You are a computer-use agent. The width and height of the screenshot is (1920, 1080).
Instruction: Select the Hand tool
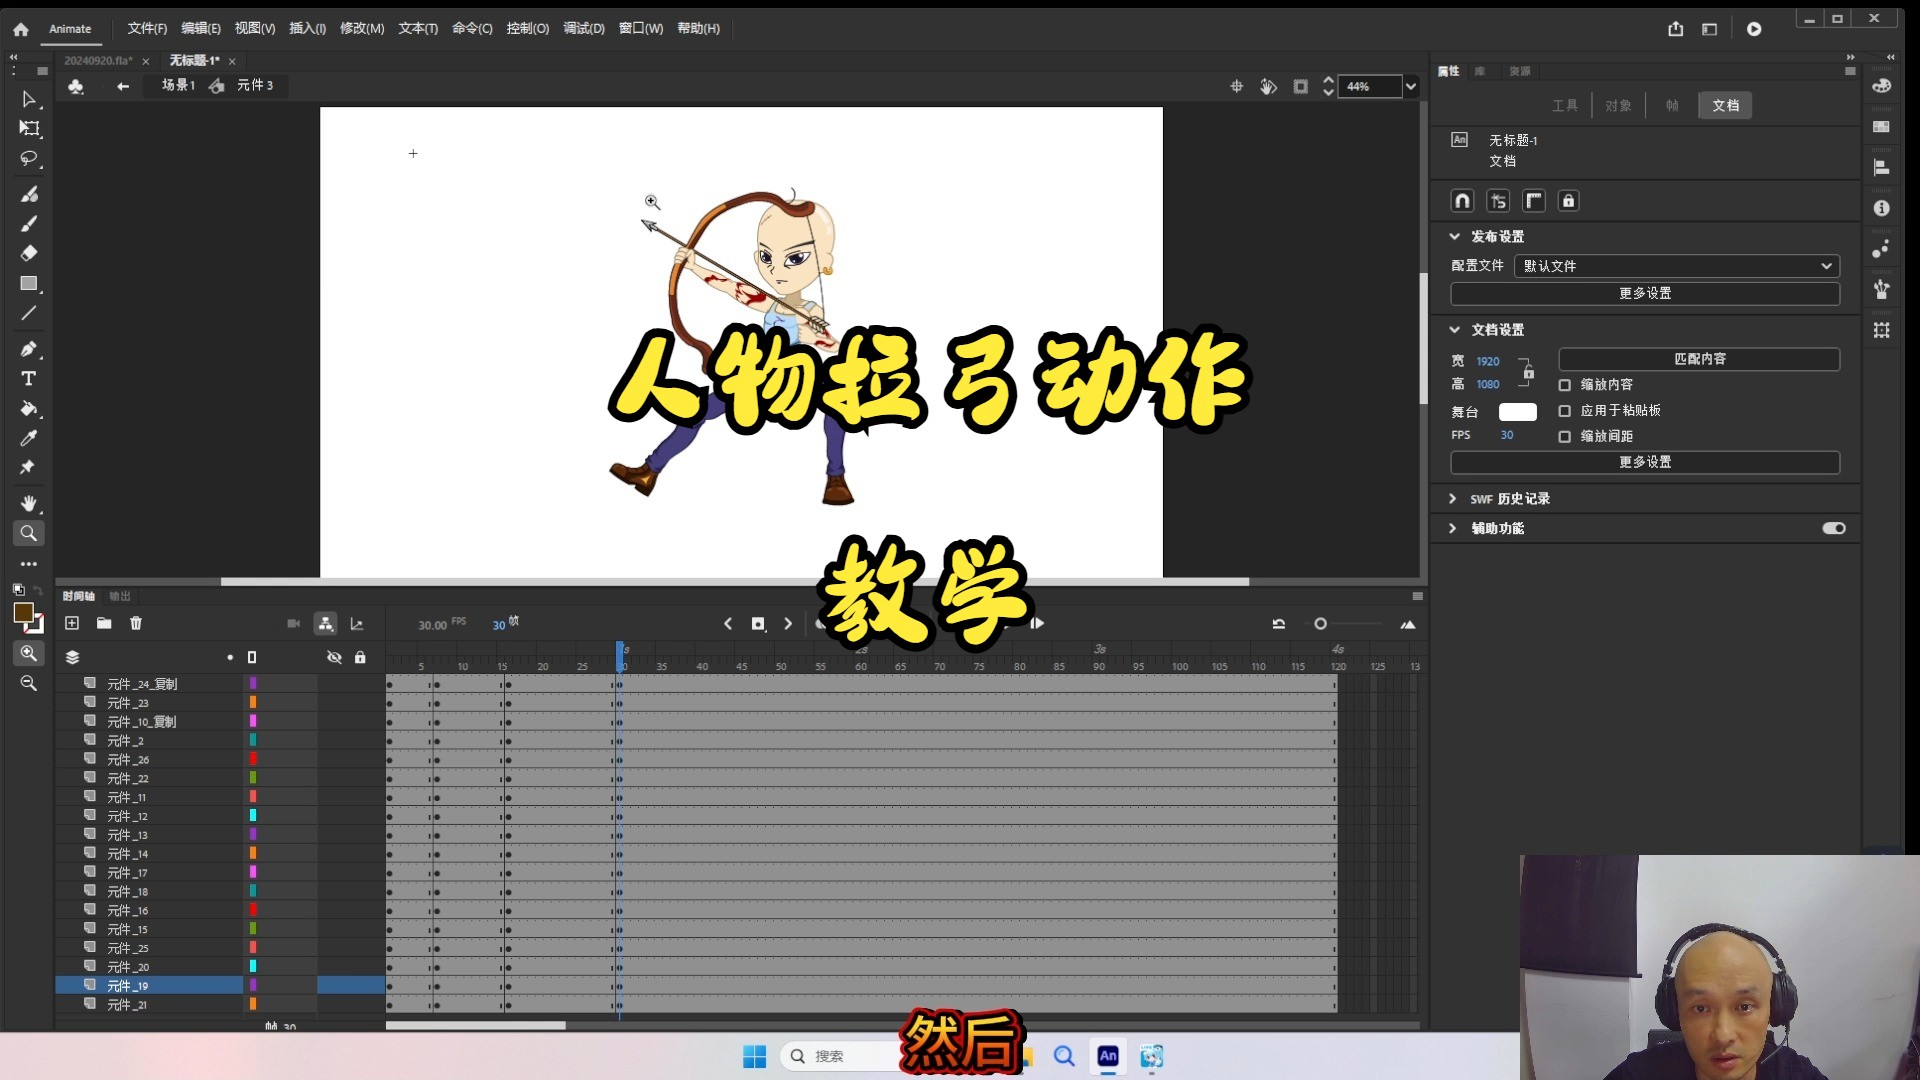click(x=29, y=503)
